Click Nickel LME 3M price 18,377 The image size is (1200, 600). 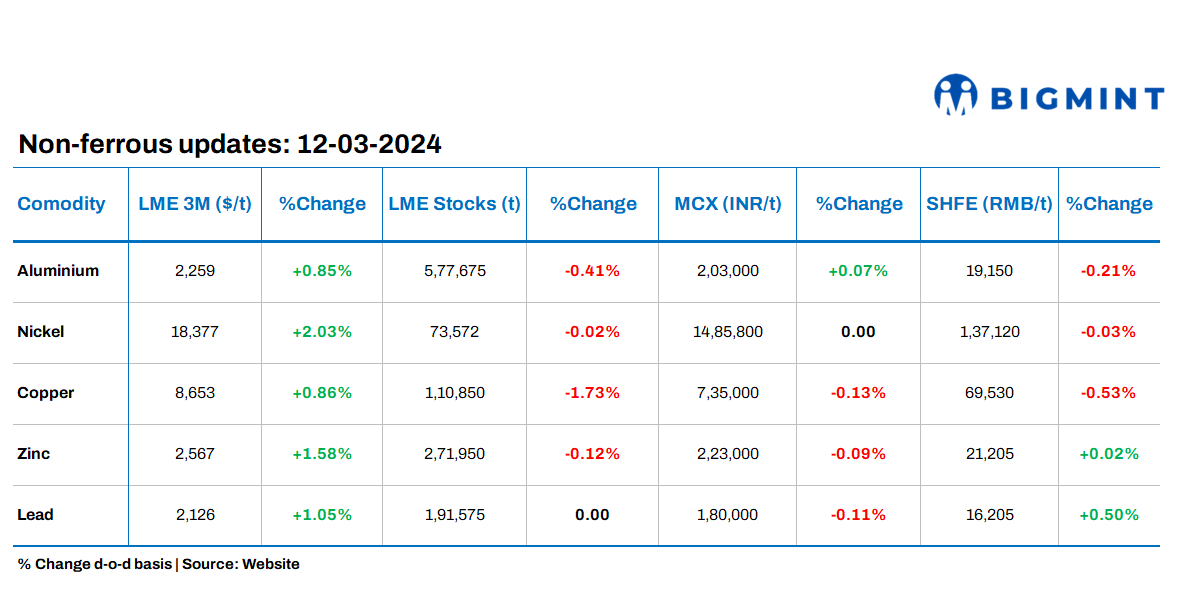point(195,332)
